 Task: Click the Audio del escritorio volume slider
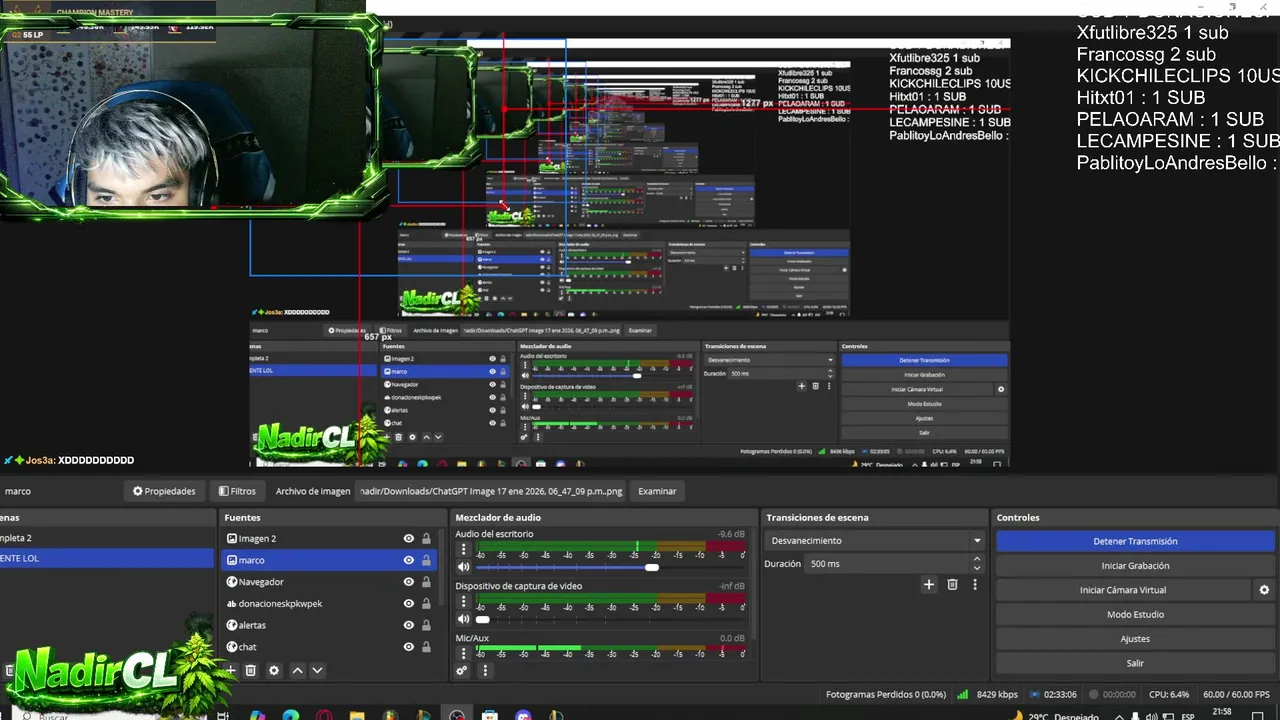point(610,567)
